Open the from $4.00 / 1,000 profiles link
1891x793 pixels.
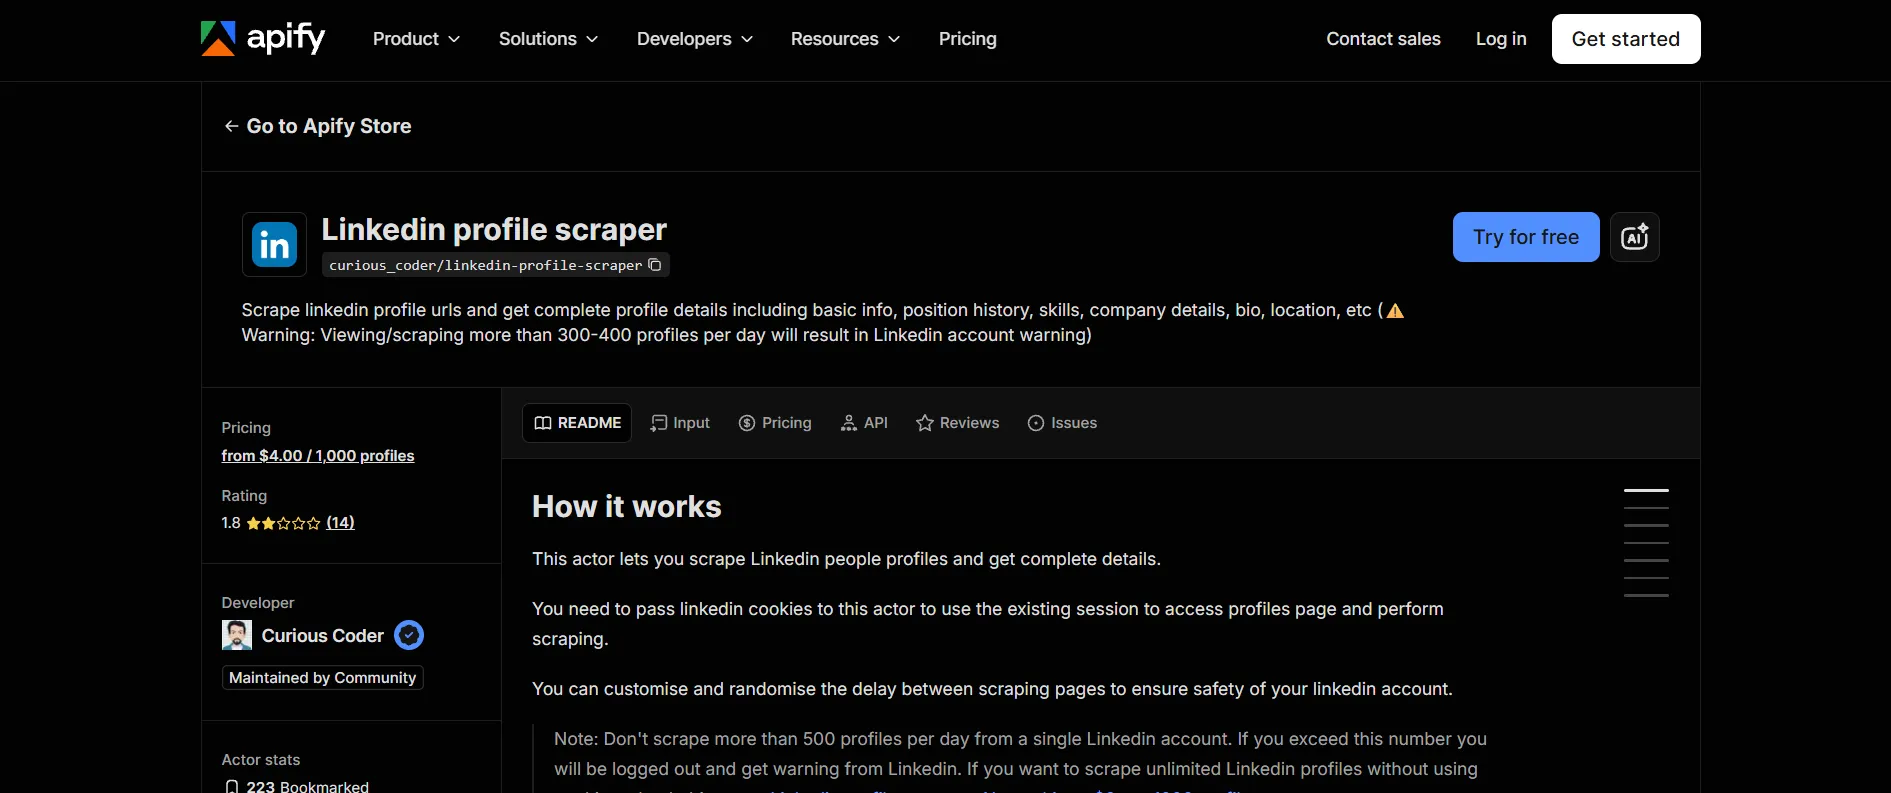[x=318, y=456]
